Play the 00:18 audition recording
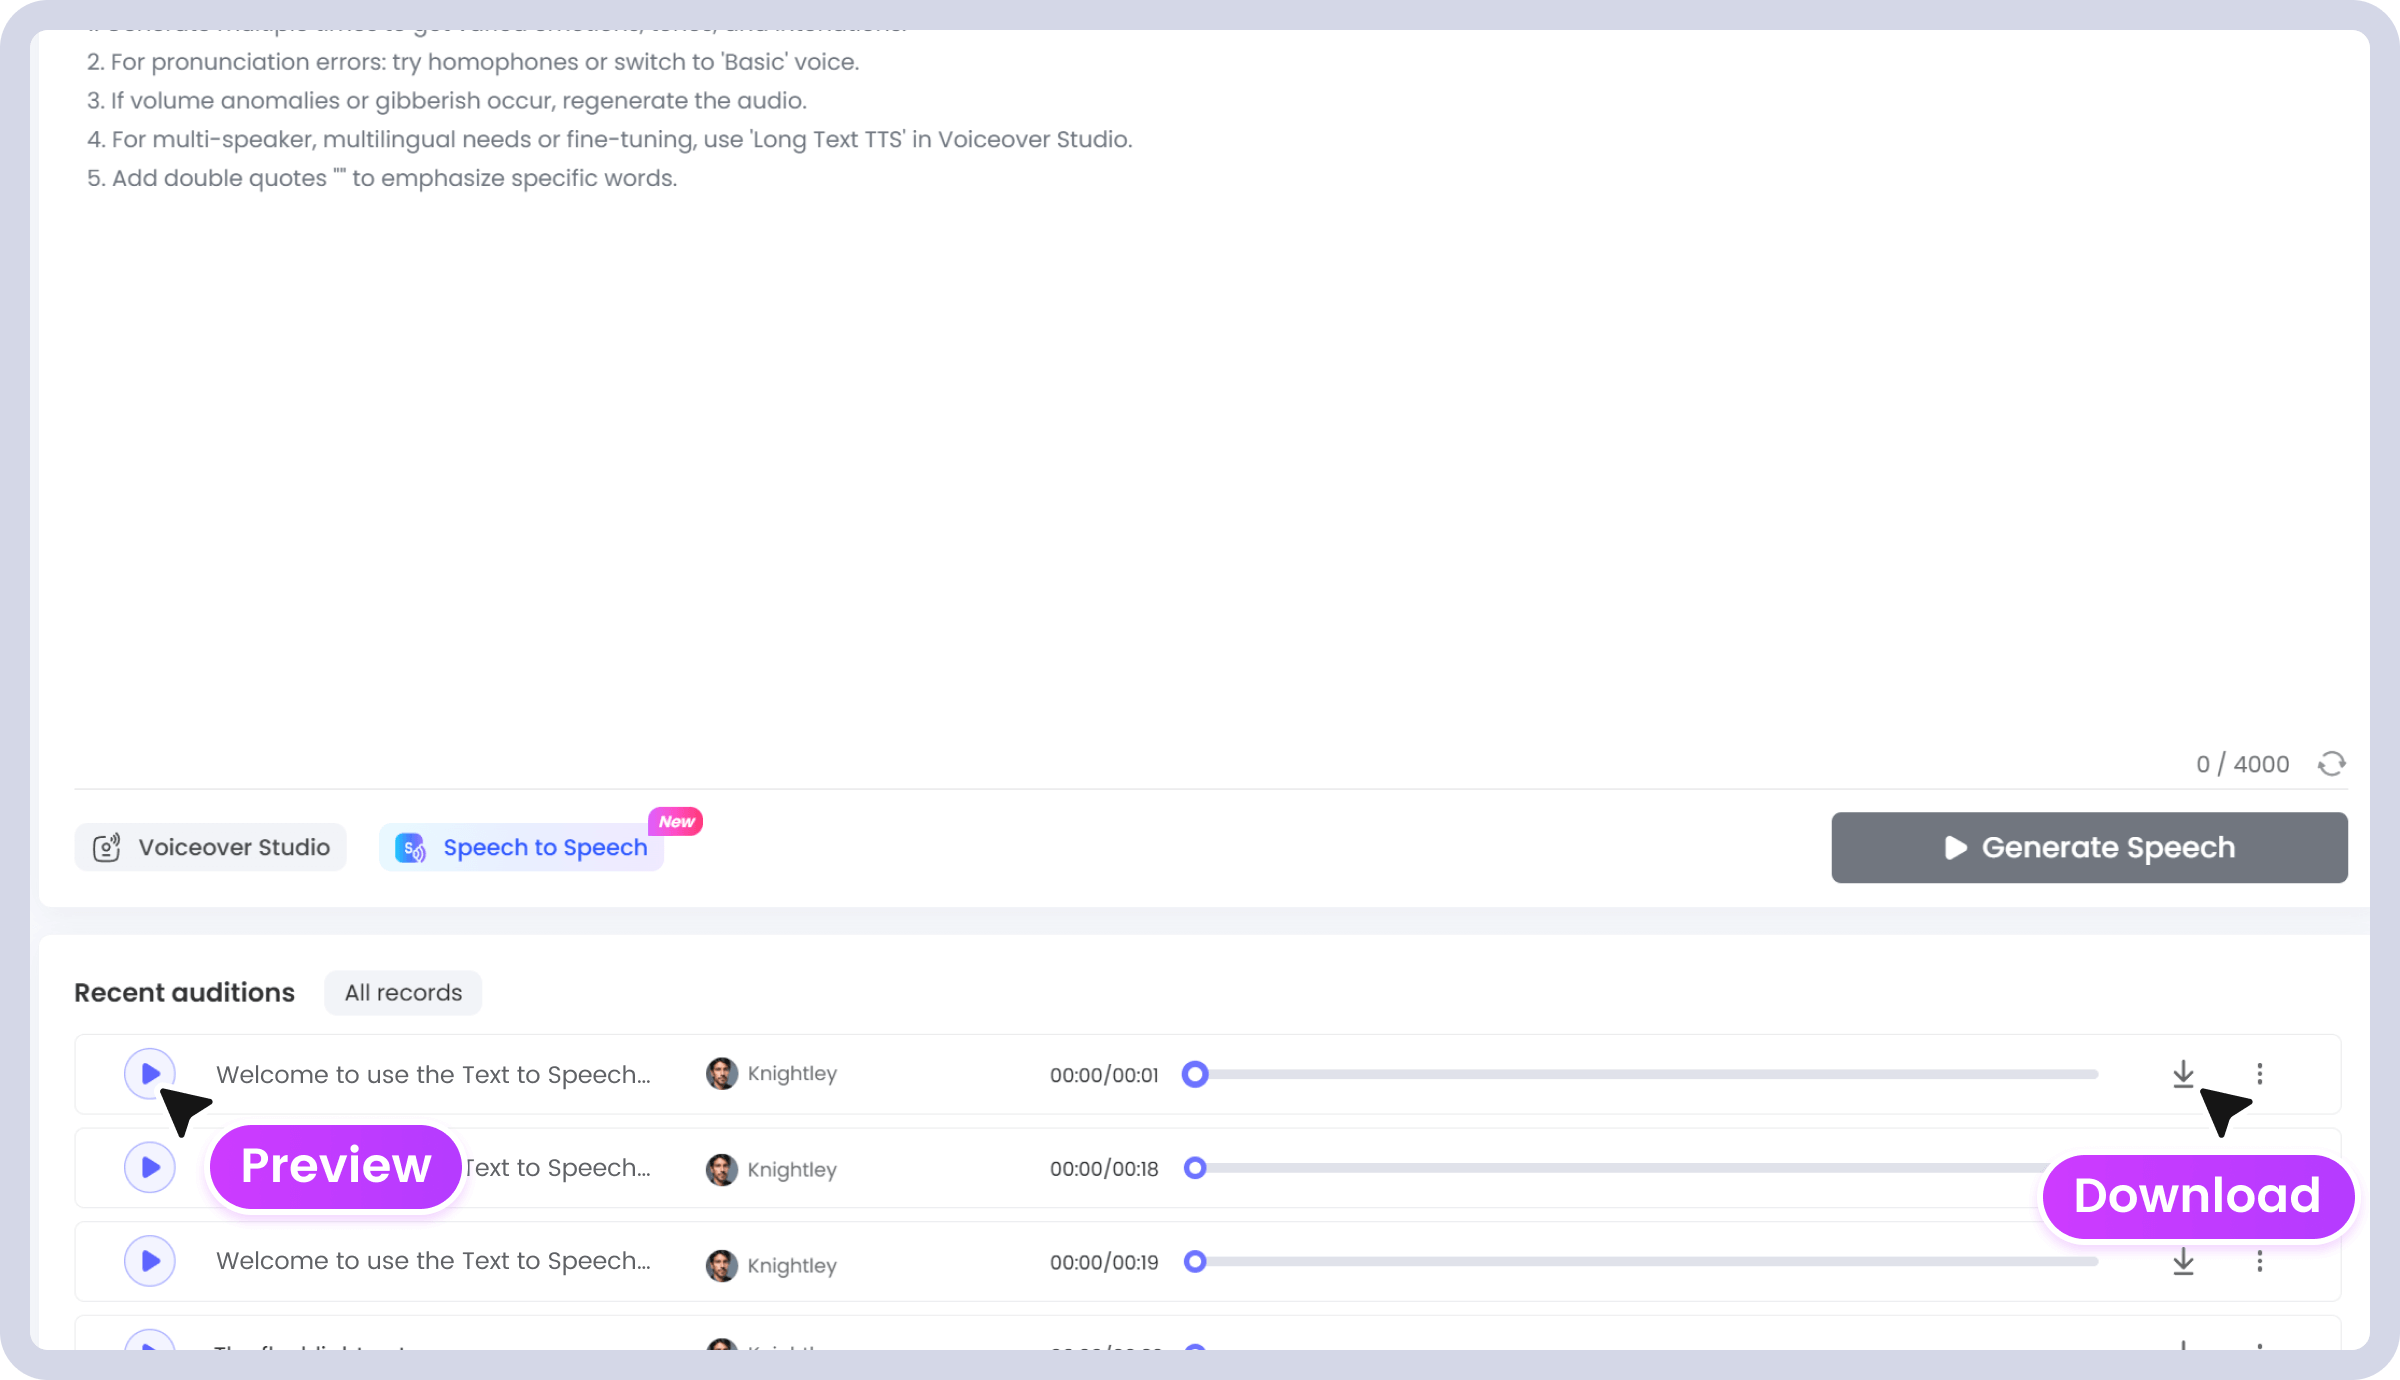This screenshot has height=1380, width=2400. click(150, 1167)
